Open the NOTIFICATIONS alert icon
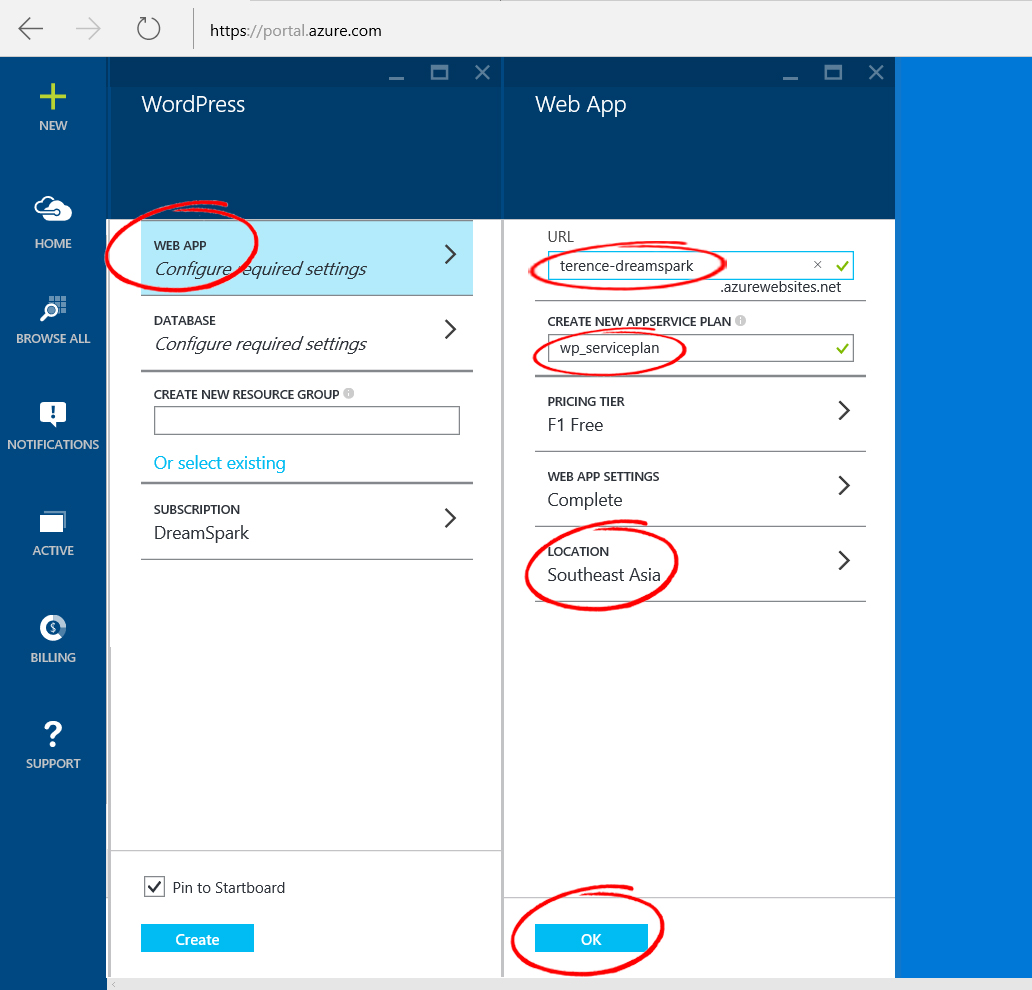Screen dimensions: 1032x990 pyautogui.click(x=53, y=414)
